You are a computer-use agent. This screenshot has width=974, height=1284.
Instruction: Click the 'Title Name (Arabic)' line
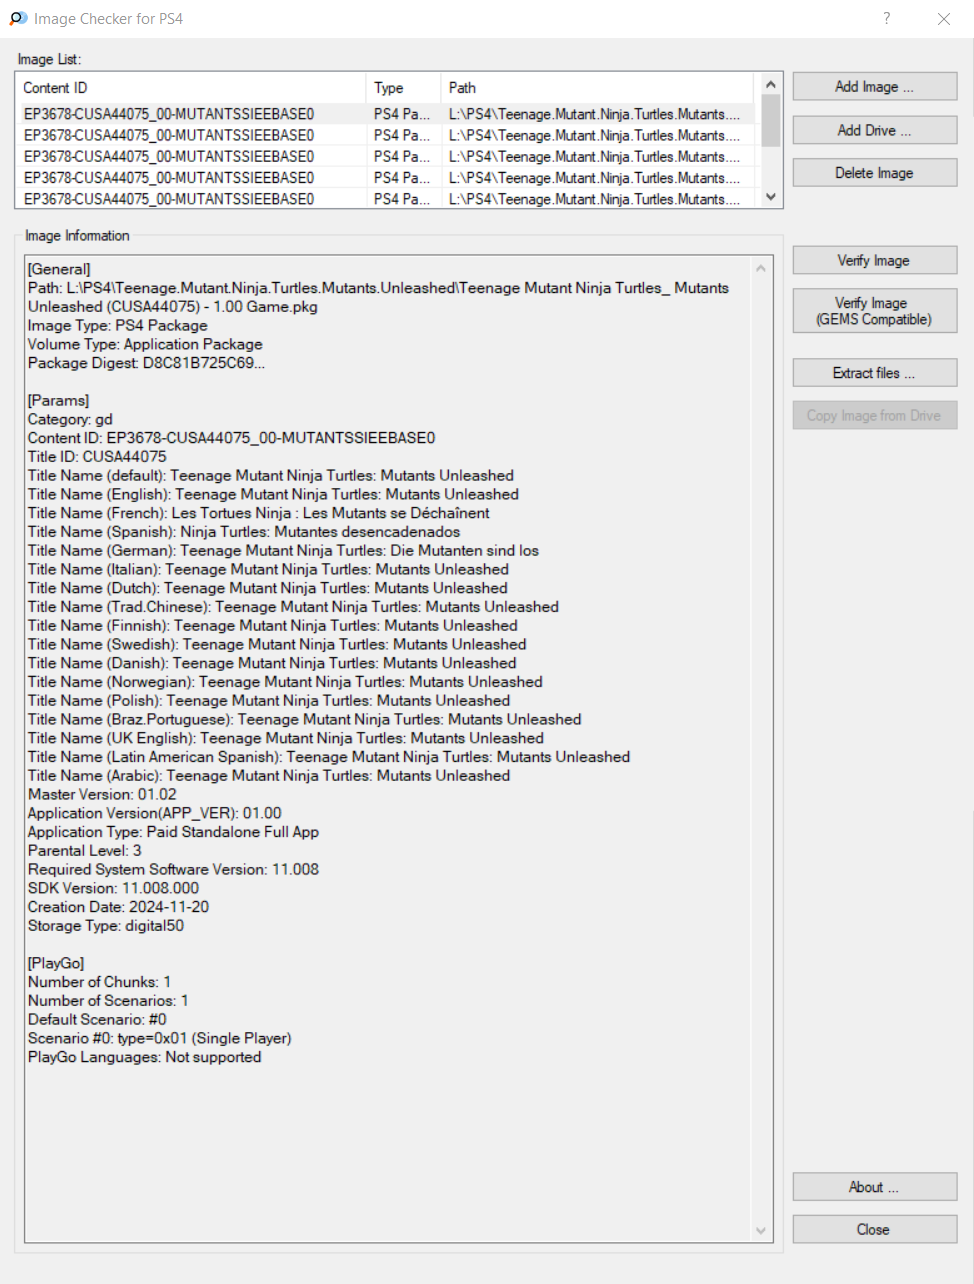[x=269, y=775]
